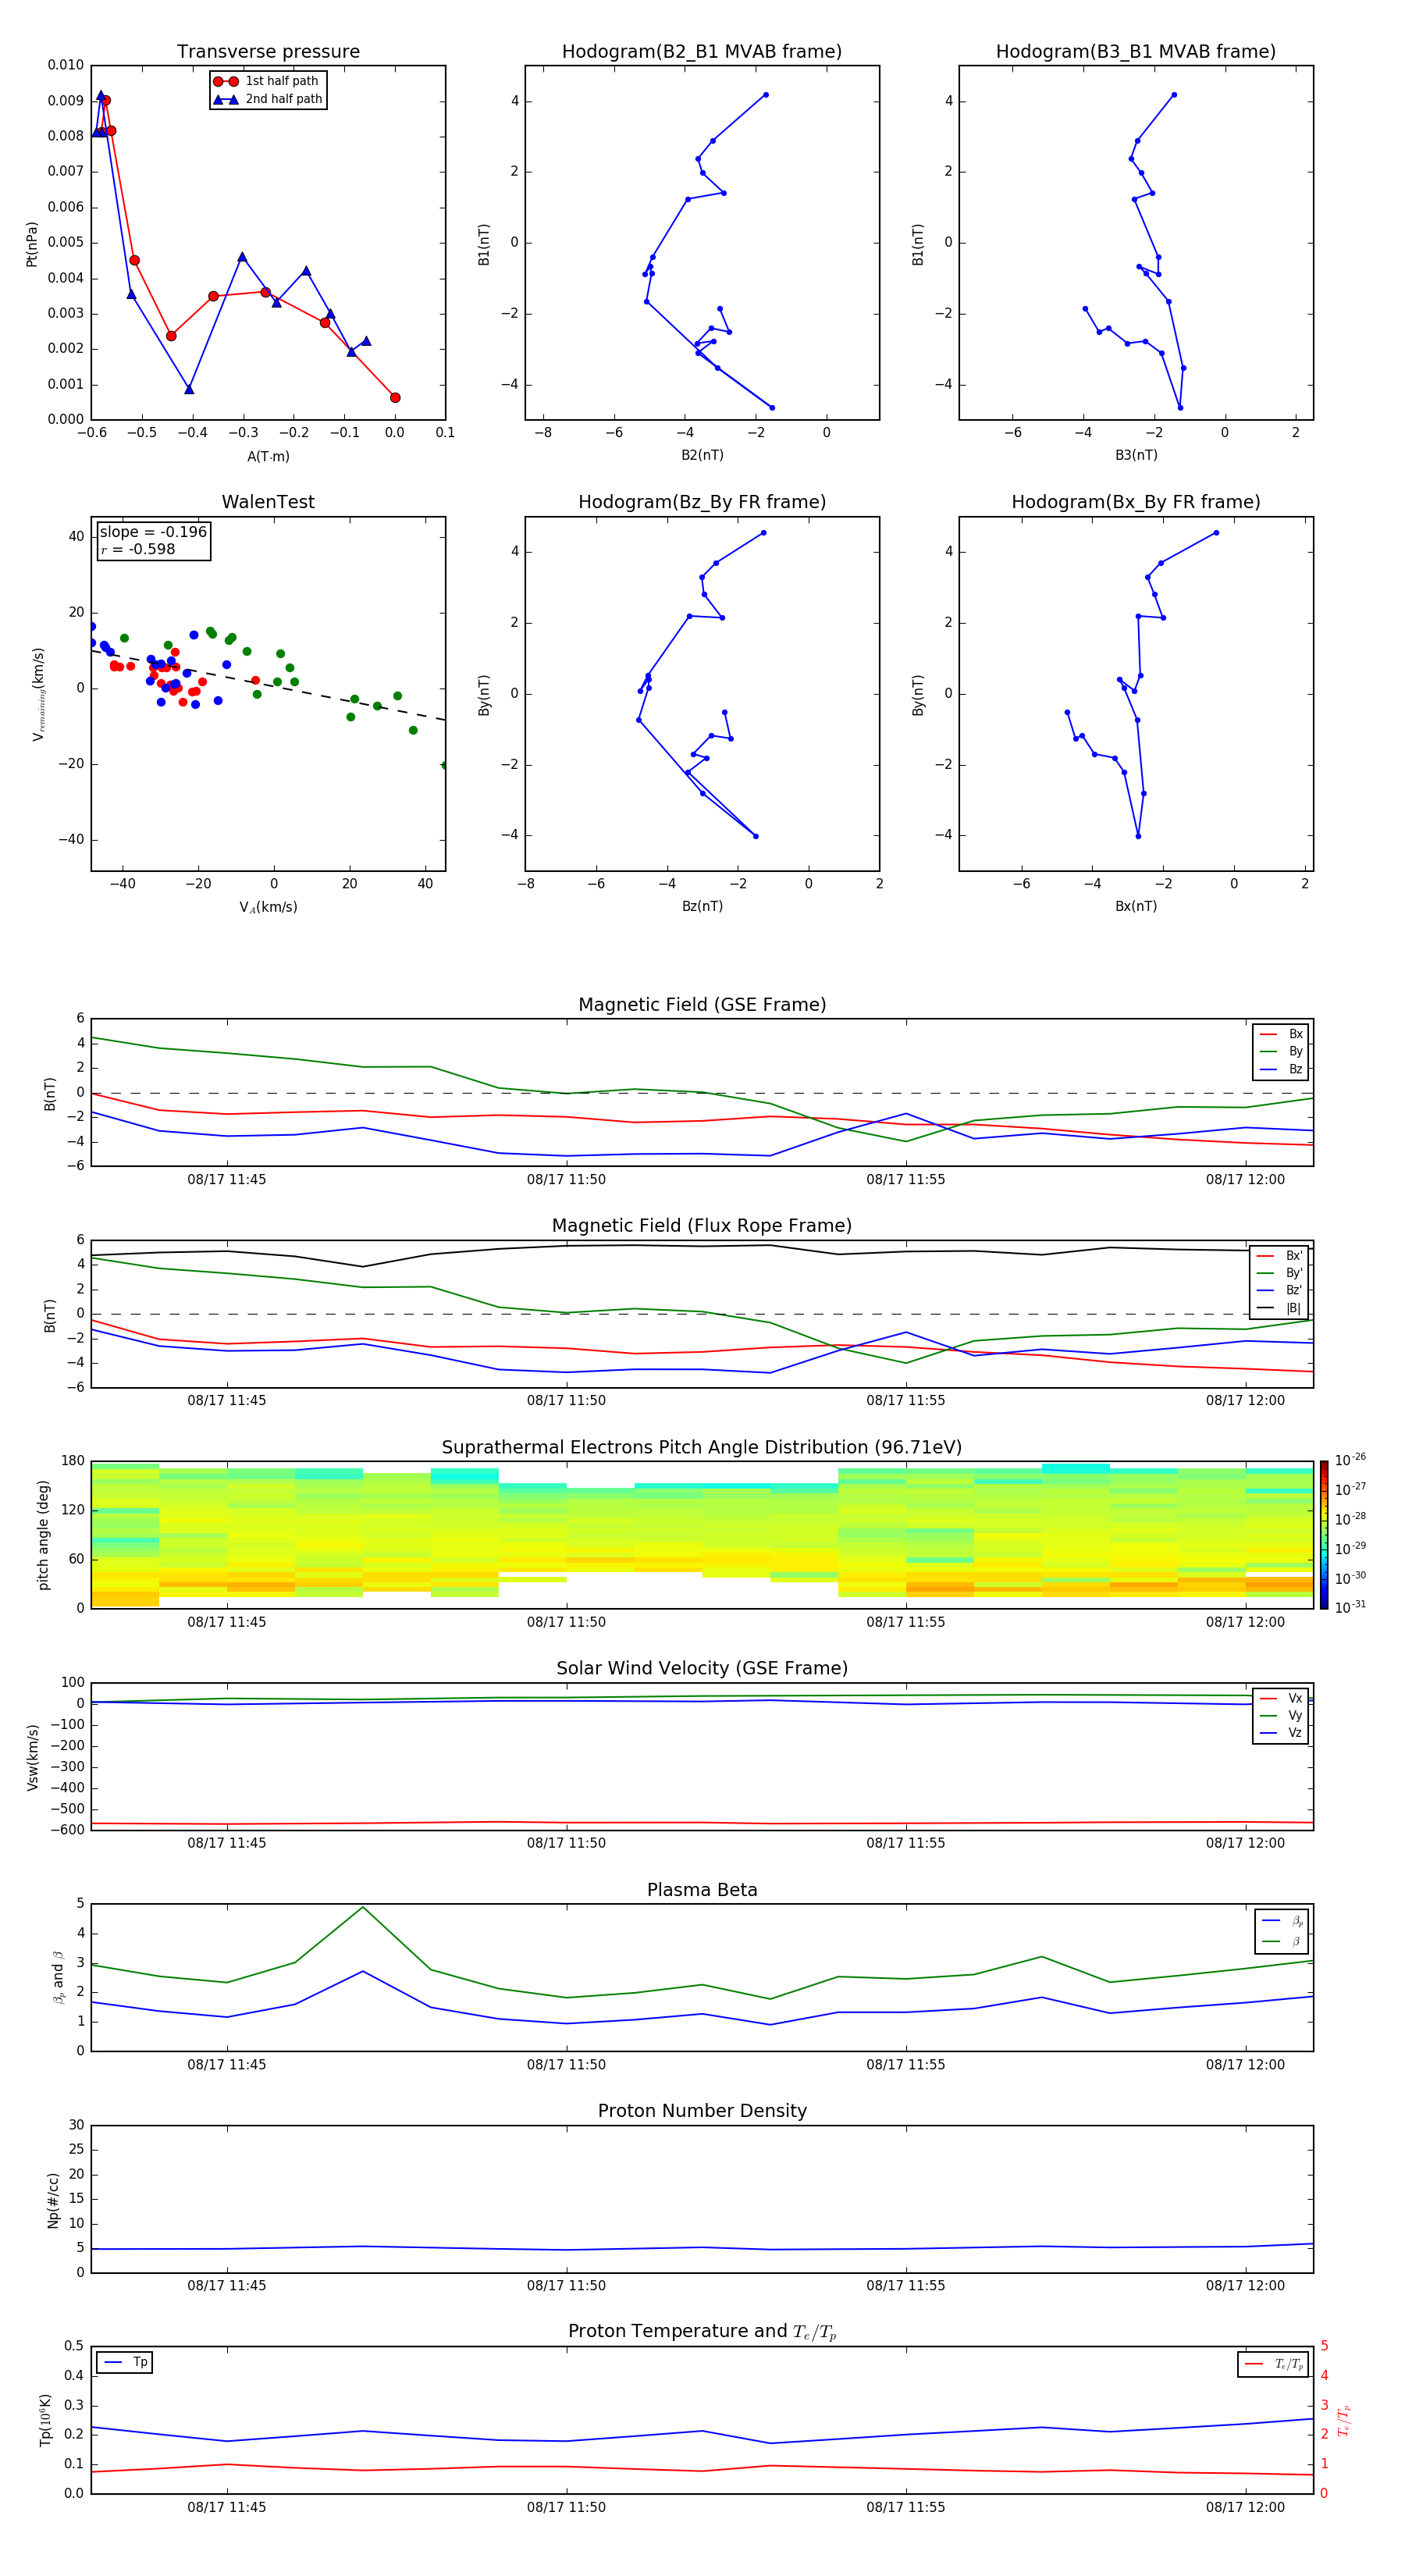Click the '|B|' legend entry
This screenshot has height=2576, width=1405.
click(1279, 1308)
